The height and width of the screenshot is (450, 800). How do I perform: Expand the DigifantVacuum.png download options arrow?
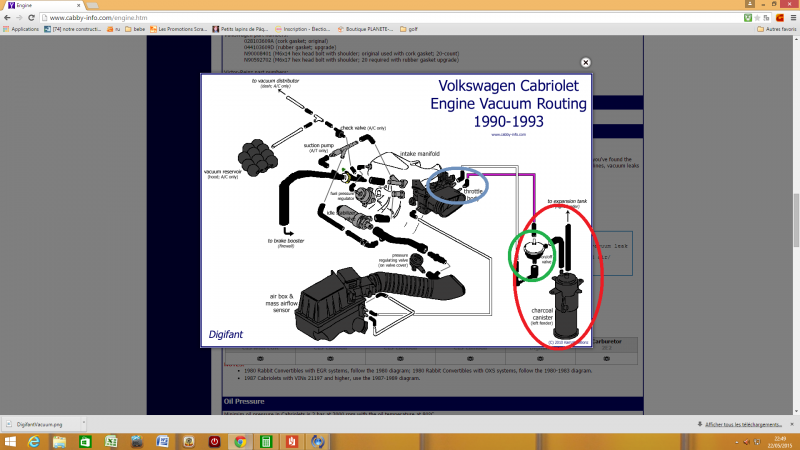[x=83, y=422]
